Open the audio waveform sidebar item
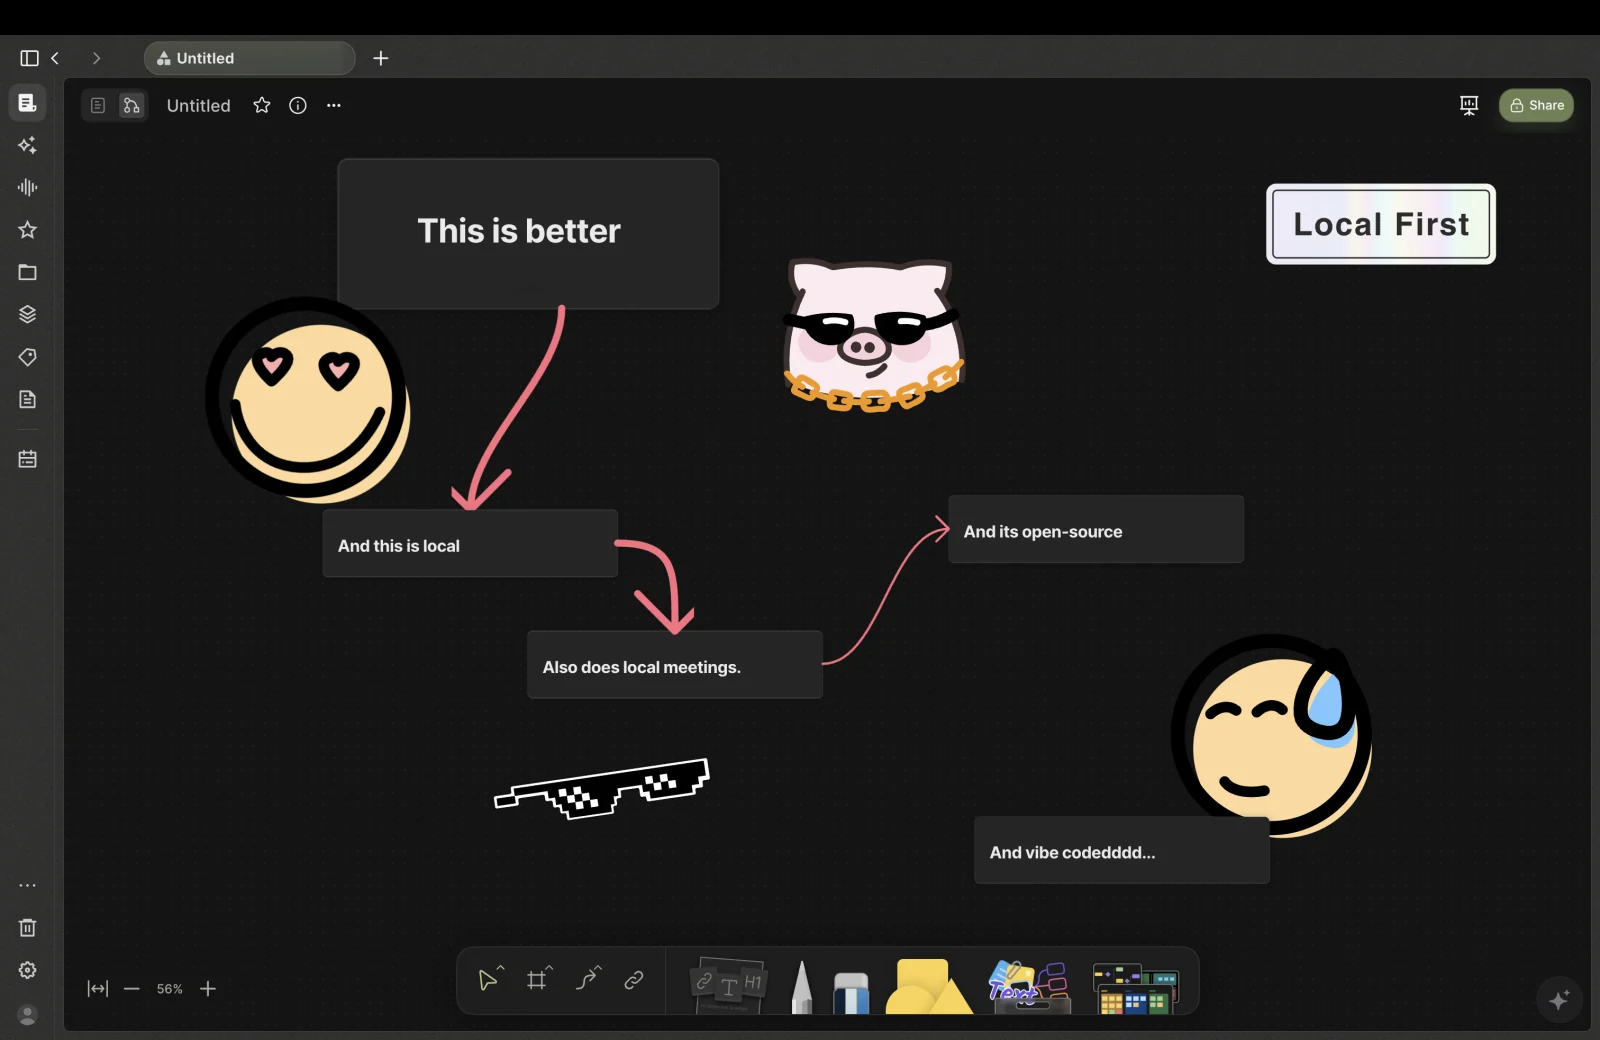The width and height of the screenshot is (1600, 1040). (x=28, y=187)
